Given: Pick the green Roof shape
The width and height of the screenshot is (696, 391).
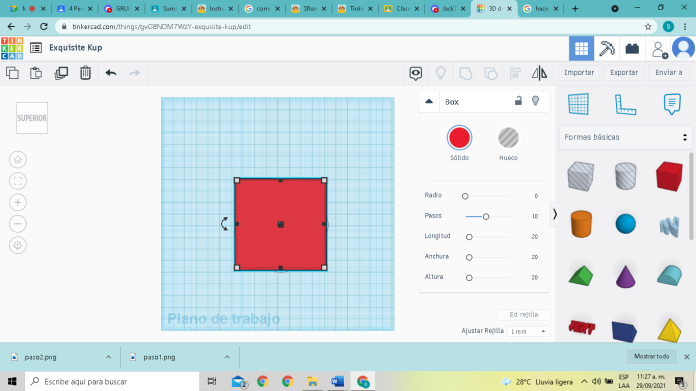Looking at the screenshot, I should 581,276.
